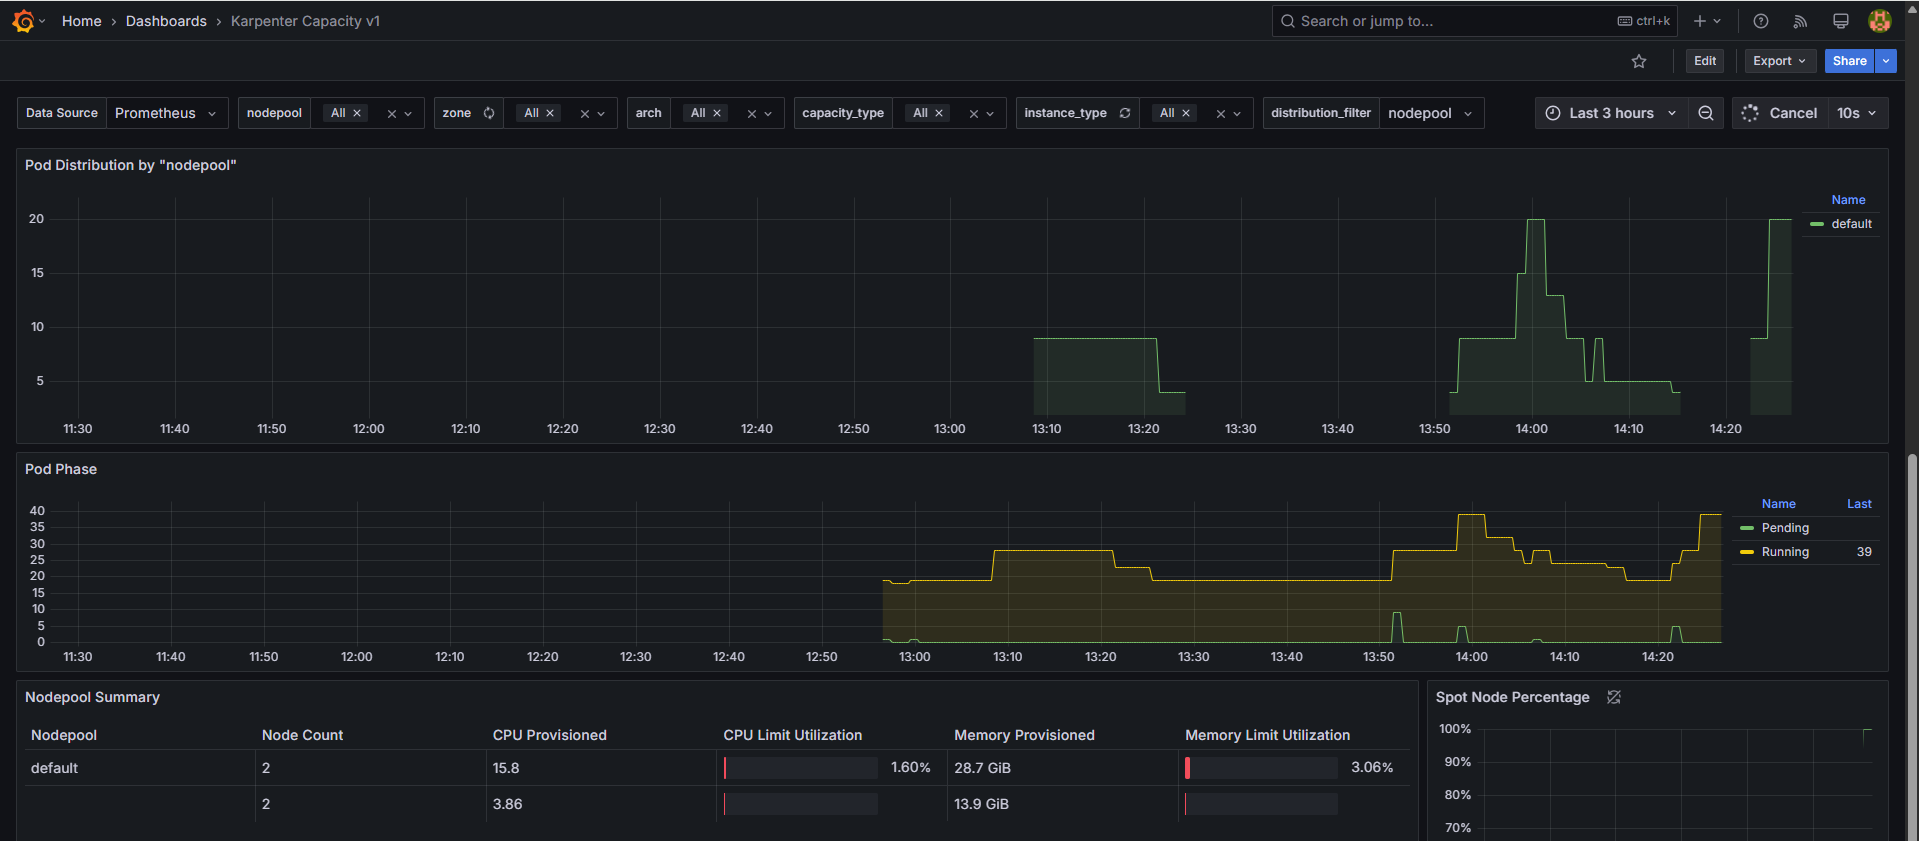The image size is (1919, 841).
Task: Clear the capacity_type filter selection
Action: coord(974,114)
